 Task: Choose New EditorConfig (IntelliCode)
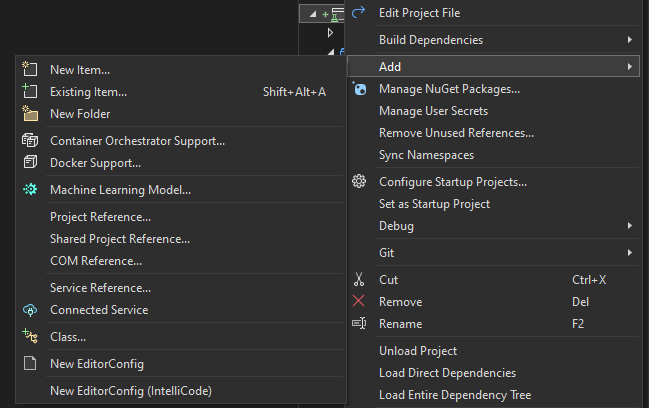pos(131,391)
